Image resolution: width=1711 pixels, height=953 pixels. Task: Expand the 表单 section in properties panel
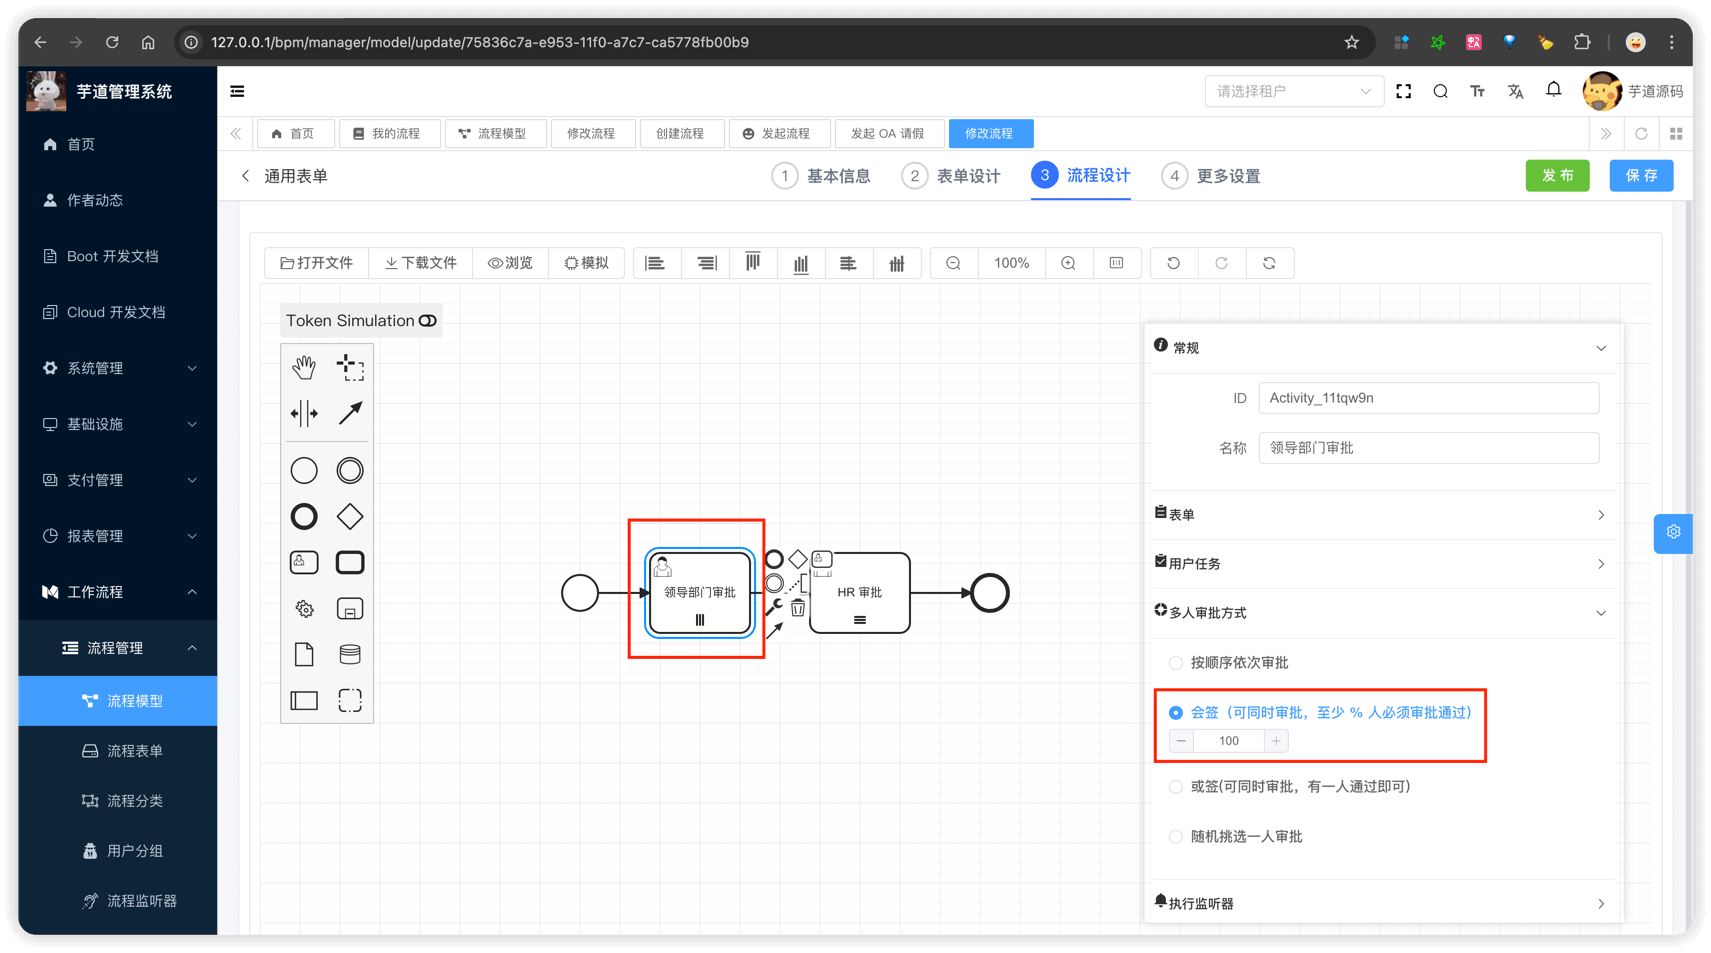1380,514
